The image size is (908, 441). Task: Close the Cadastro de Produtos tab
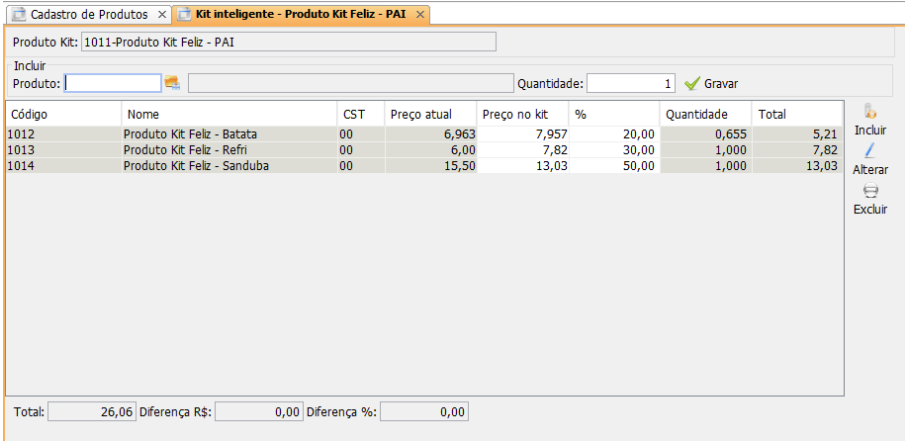pos(162,15)
